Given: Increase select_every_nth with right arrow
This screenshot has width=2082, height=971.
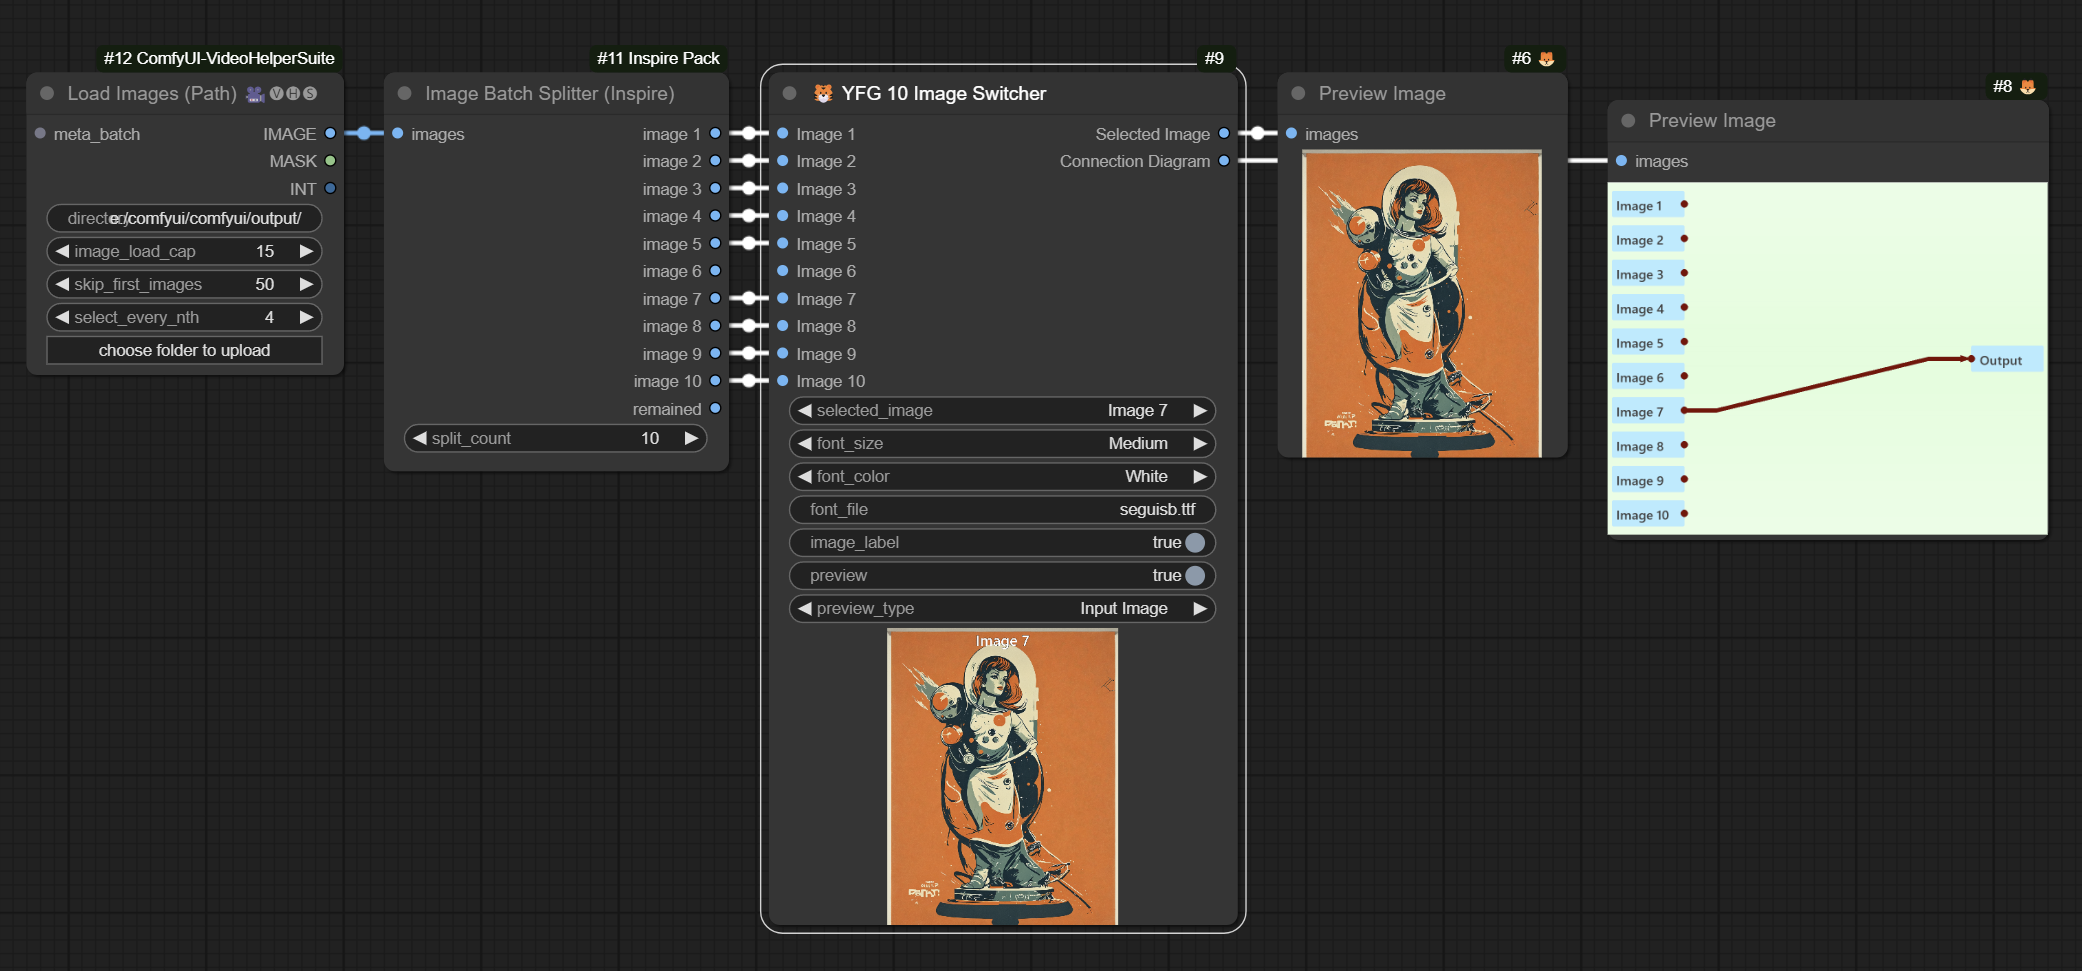Looking at the screenshot, I should 306,317.
